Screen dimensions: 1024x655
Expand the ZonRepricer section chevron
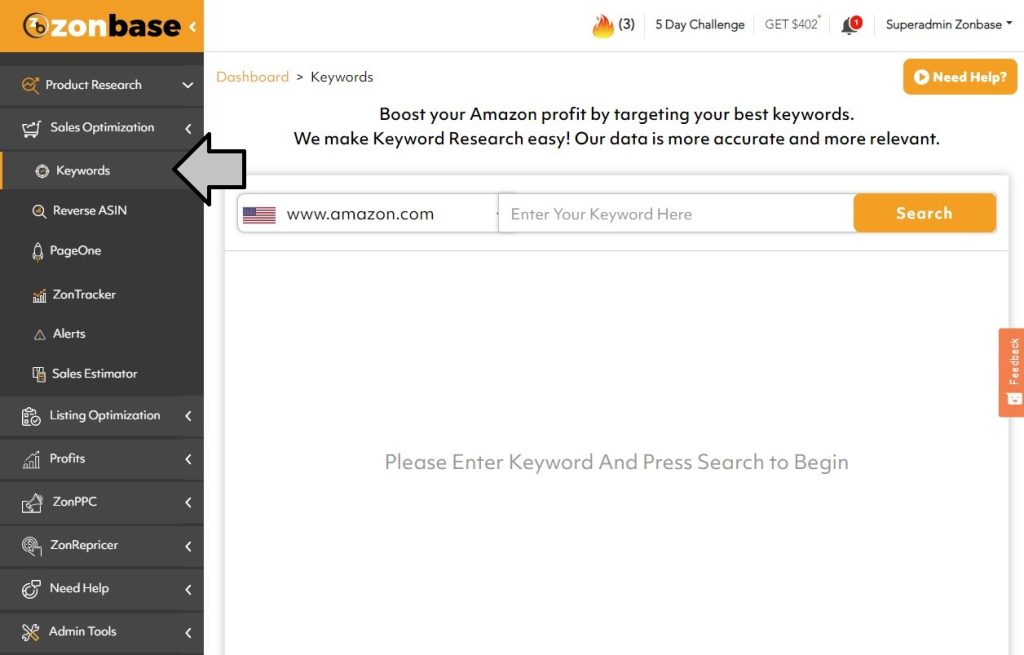click(x=188, y=547)
